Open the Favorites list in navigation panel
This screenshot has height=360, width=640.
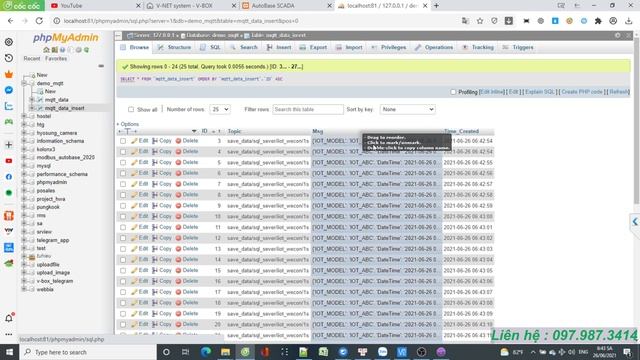[56, 59]
